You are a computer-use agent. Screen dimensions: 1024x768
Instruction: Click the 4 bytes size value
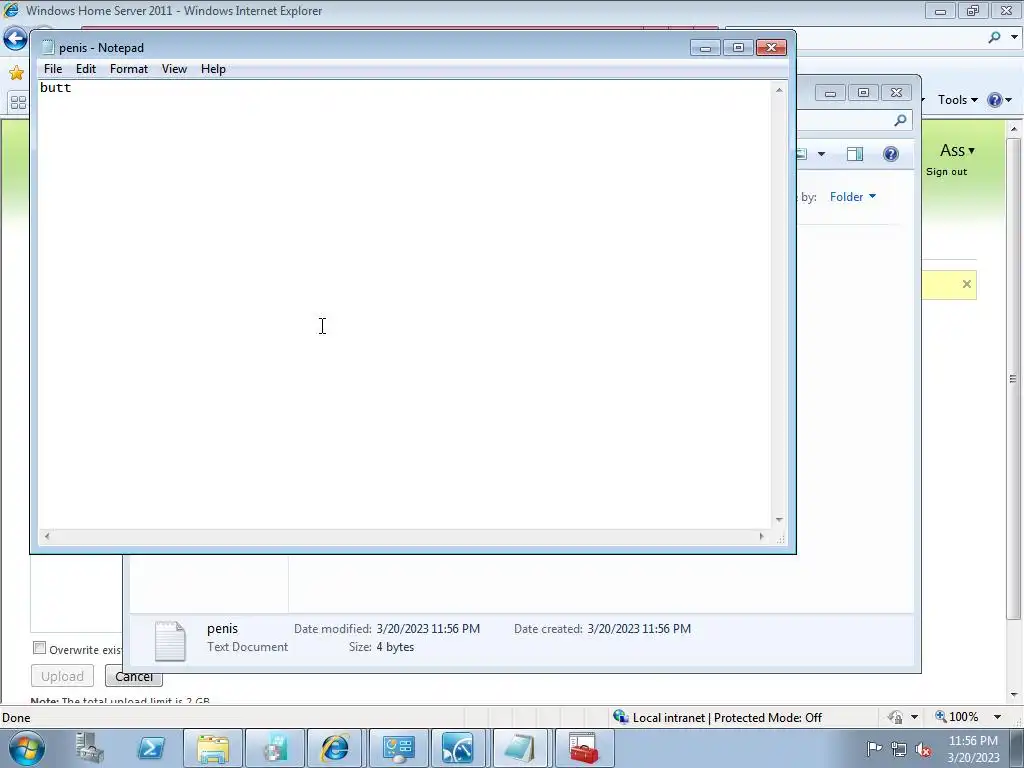(x=395, y=647)
